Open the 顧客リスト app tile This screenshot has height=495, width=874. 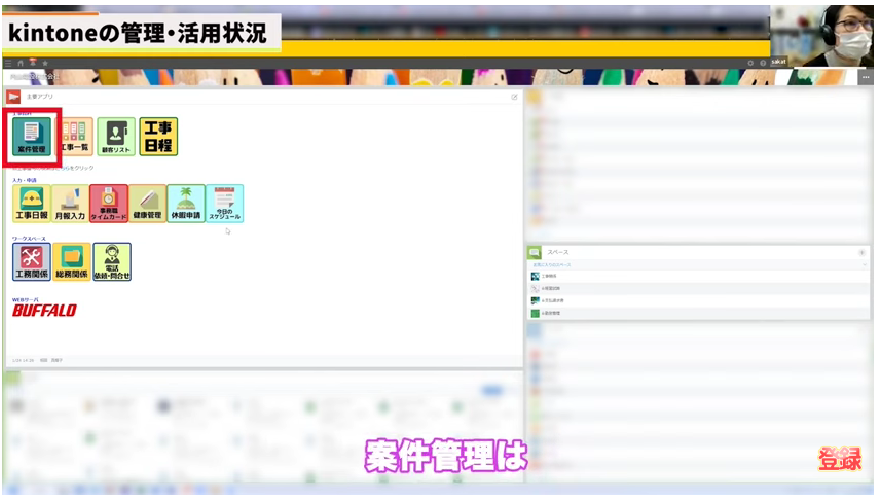coord(116,136)
